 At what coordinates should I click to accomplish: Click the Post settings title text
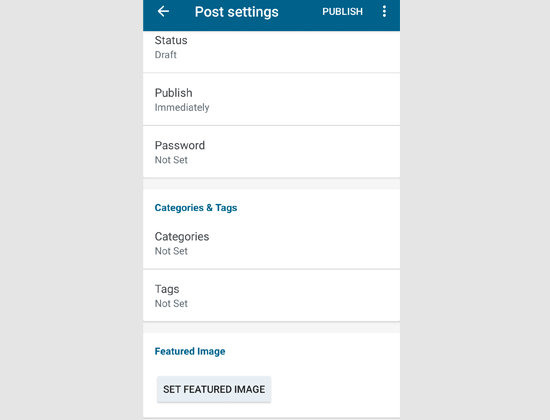click(236, 12)
